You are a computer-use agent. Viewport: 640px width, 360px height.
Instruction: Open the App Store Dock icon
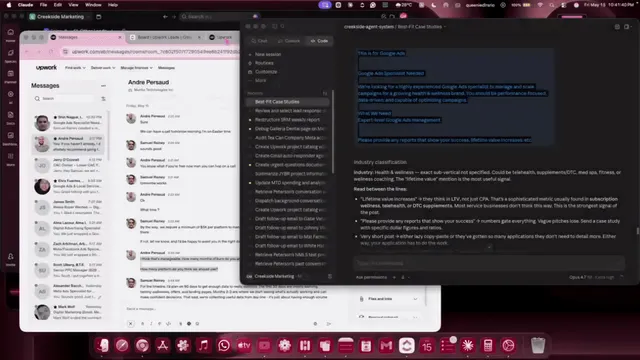(x=162, y=345)
